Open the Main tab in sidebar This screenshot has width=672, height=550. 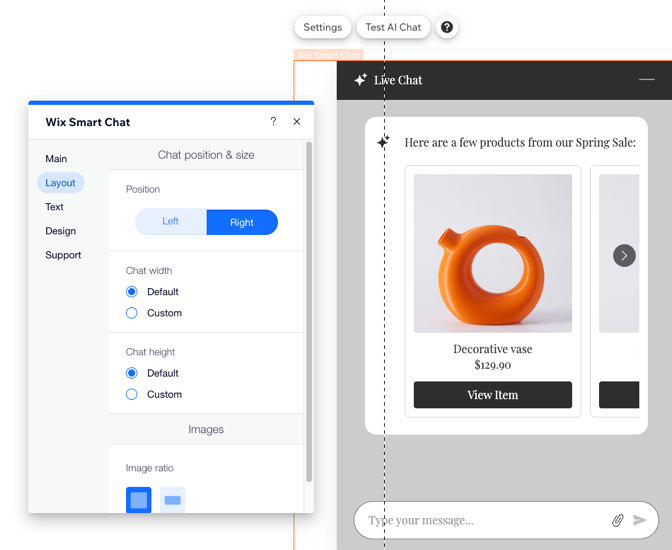(x=56, y=159)
